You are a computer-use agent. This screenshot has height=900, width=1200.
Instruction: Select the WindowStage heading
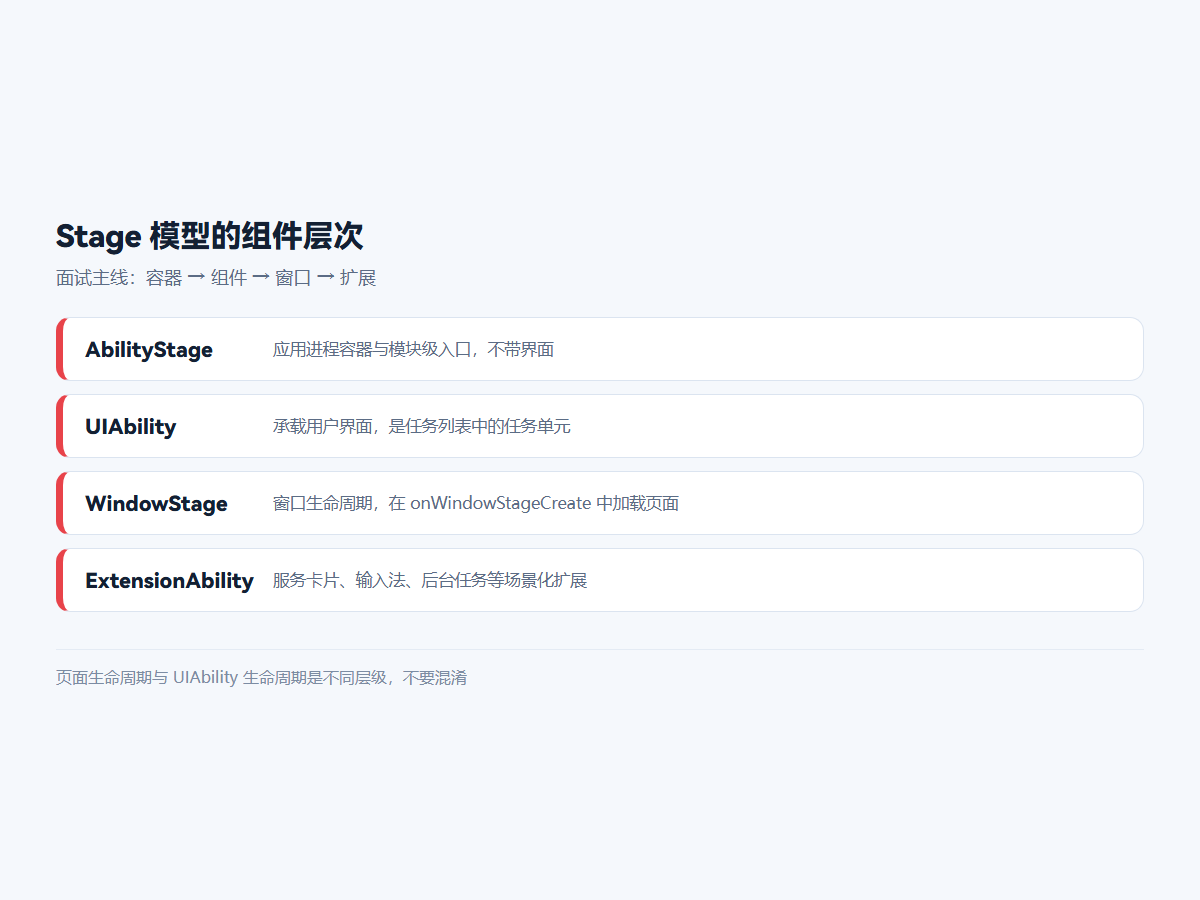(156, 504)
